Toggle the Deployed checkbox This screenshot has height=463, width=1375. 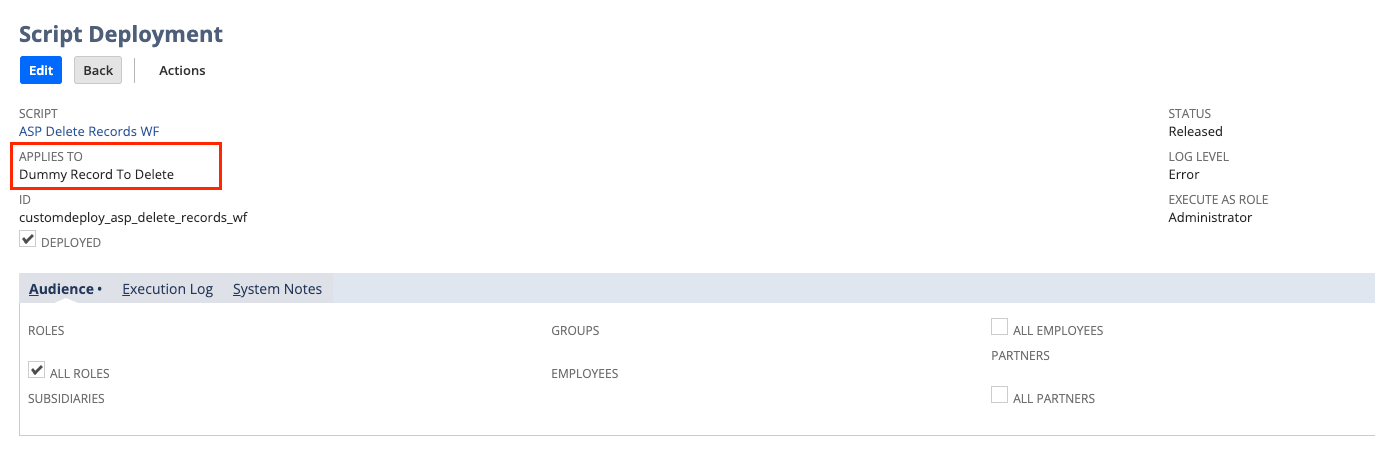28,240
